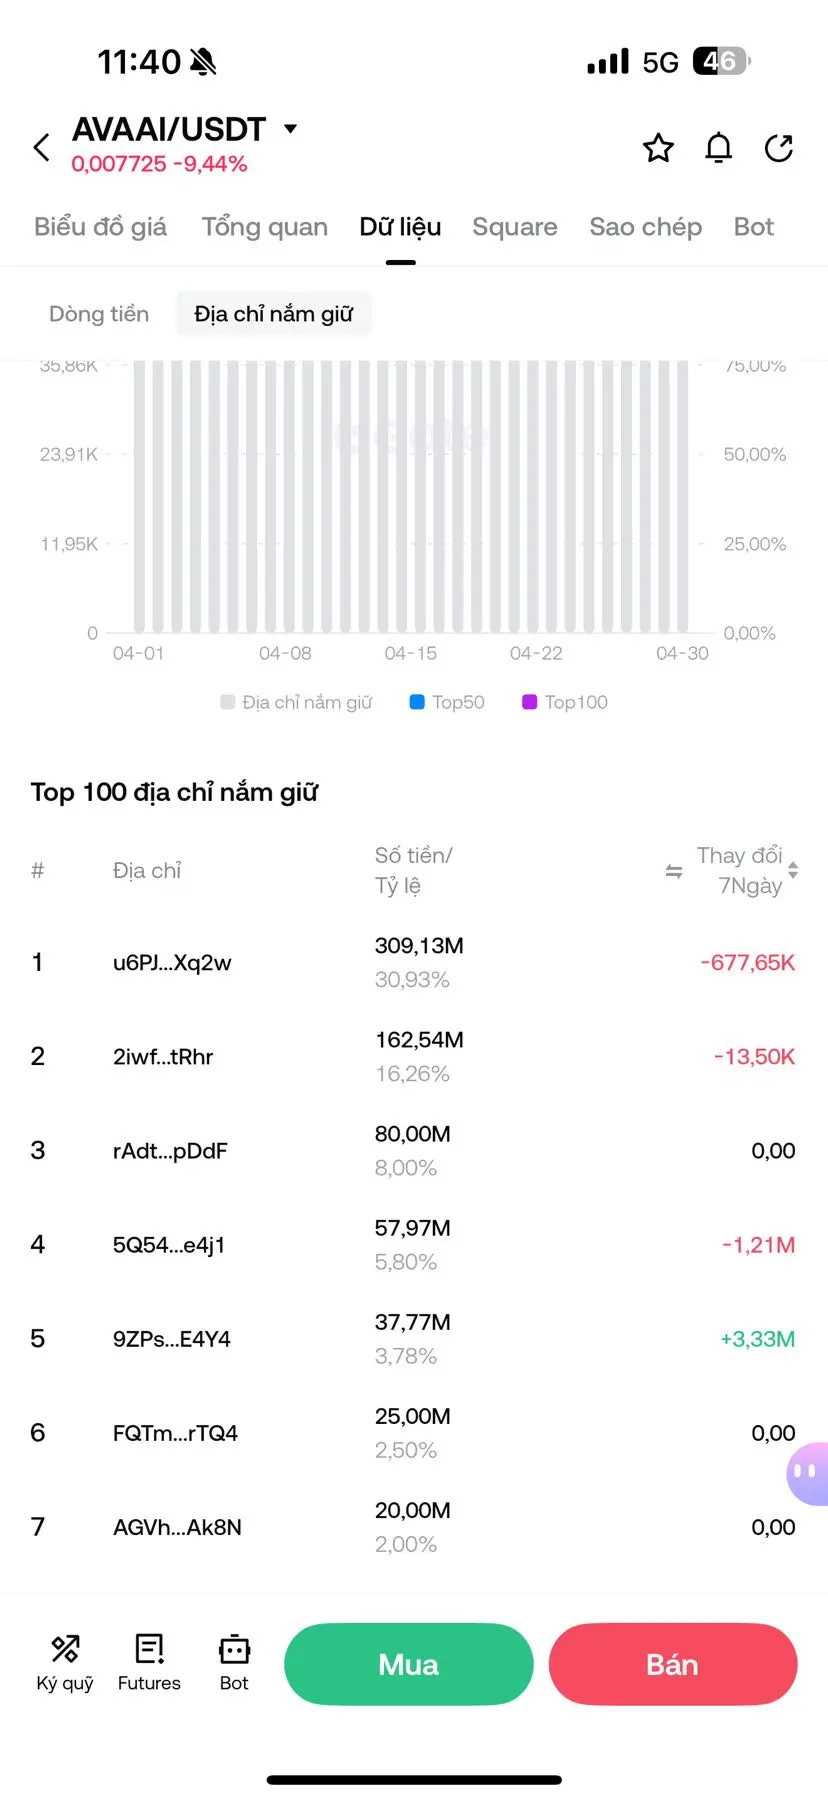Add AVAAI/USDT to favorites star
The image size is (828, 1800).
click(658, 148)
